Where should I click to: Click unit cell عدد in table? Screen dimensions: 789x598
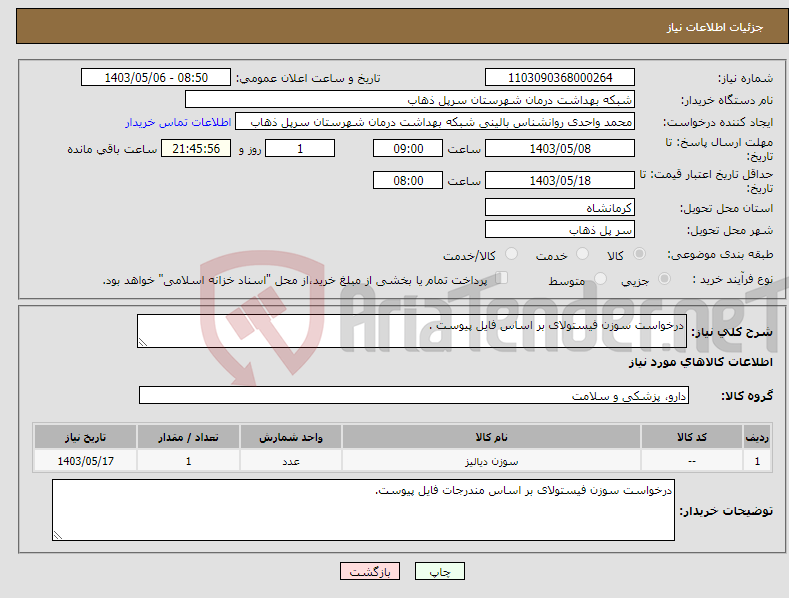tap(291, 461)
